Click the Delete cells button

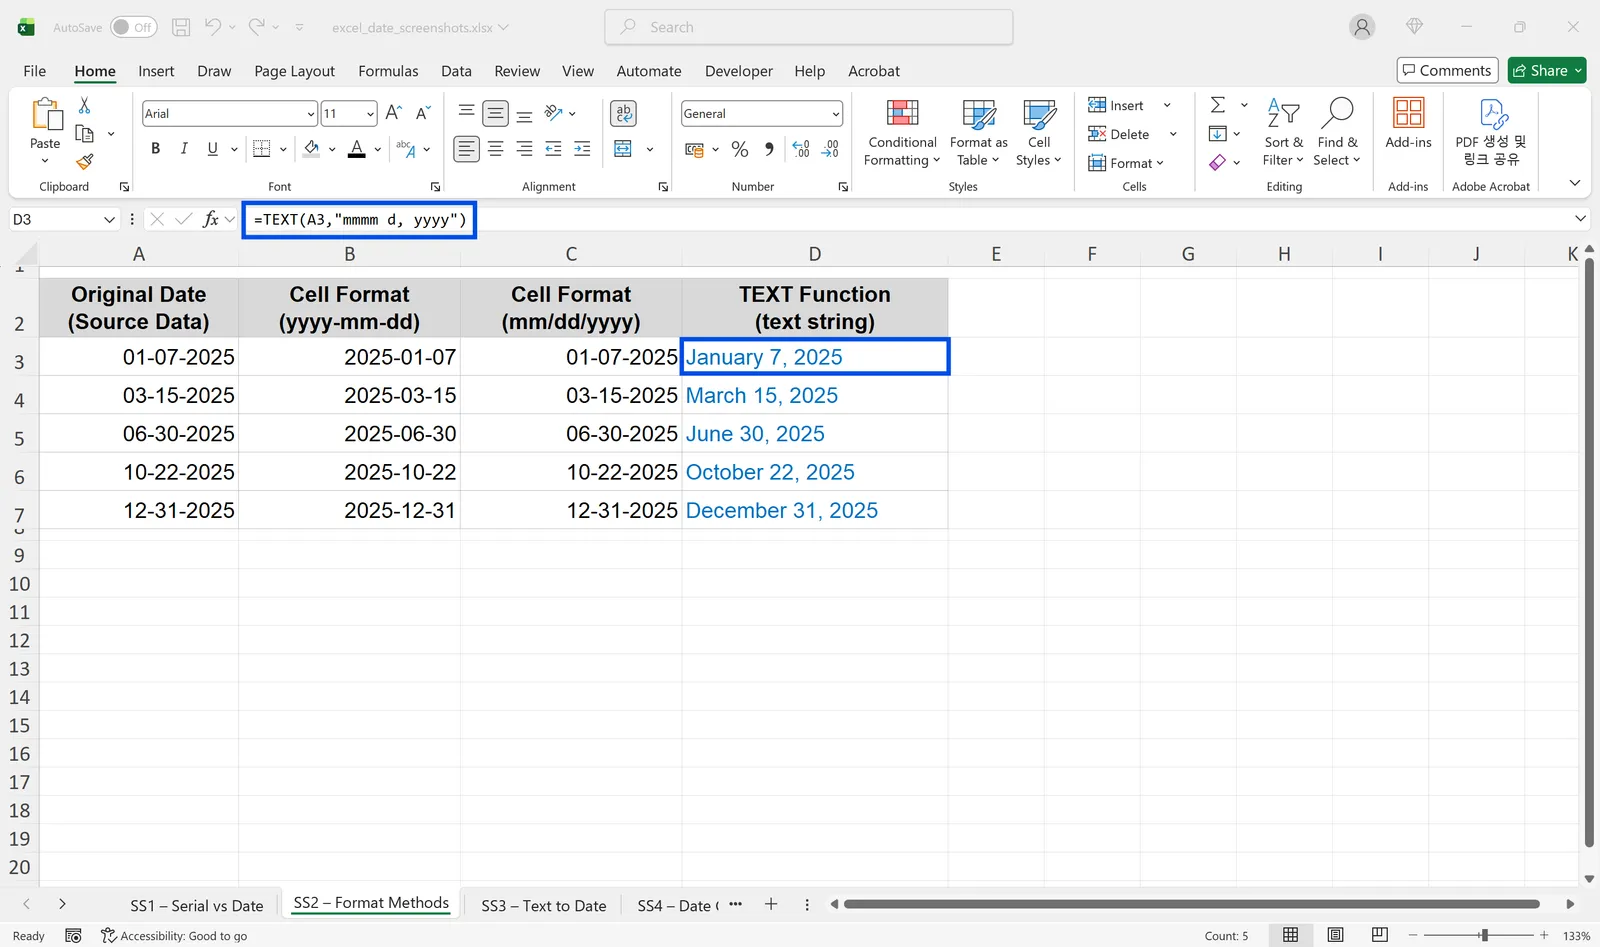(1119, 134)
